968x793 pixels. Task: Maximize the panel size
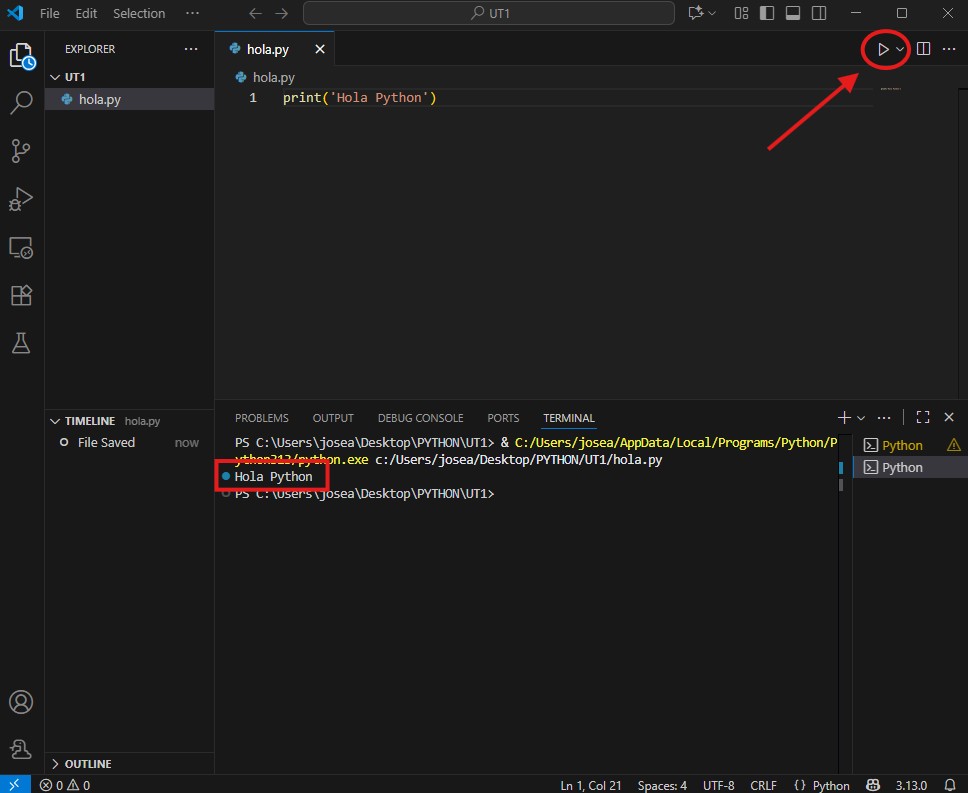coord(923,418)
